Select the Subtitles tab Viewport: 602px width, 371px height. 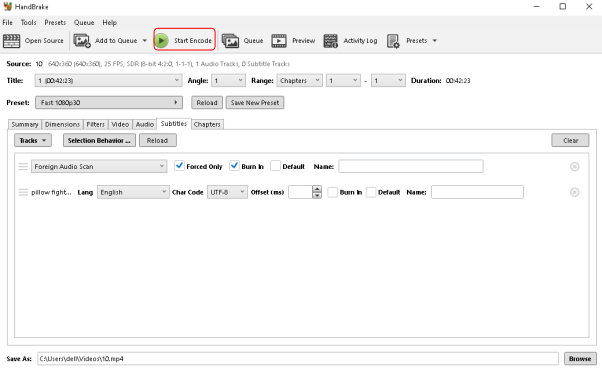(174, 124)
